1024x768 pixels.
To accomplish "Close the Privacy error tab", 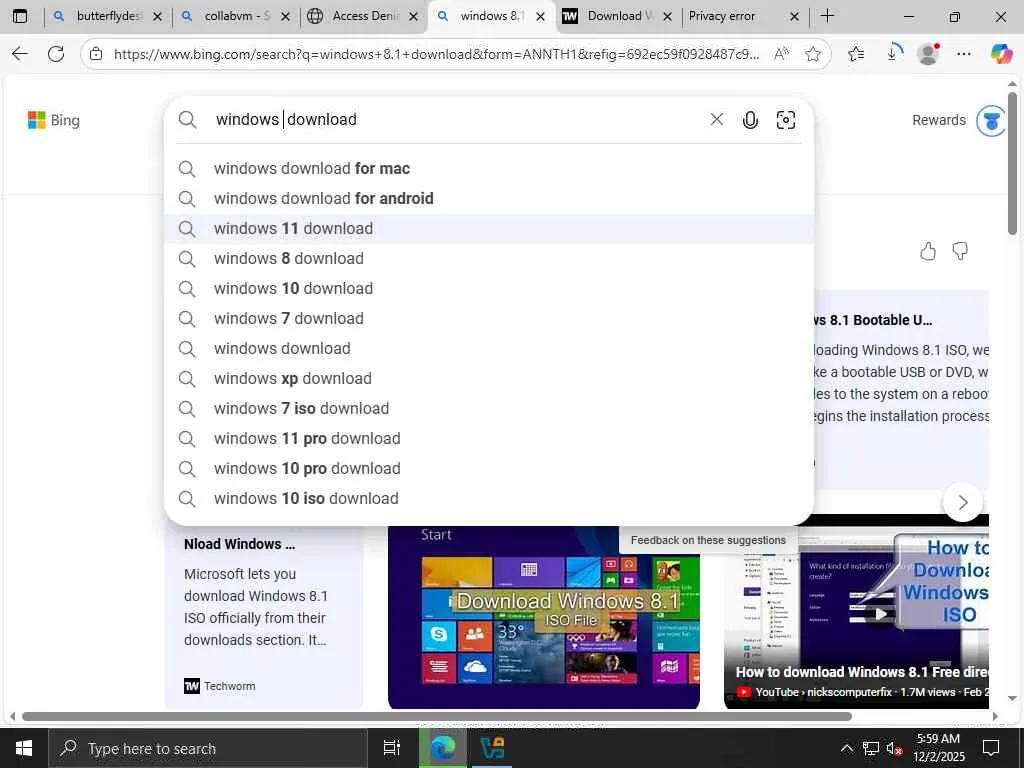I will pyautogui.click(x=794, y=17).
